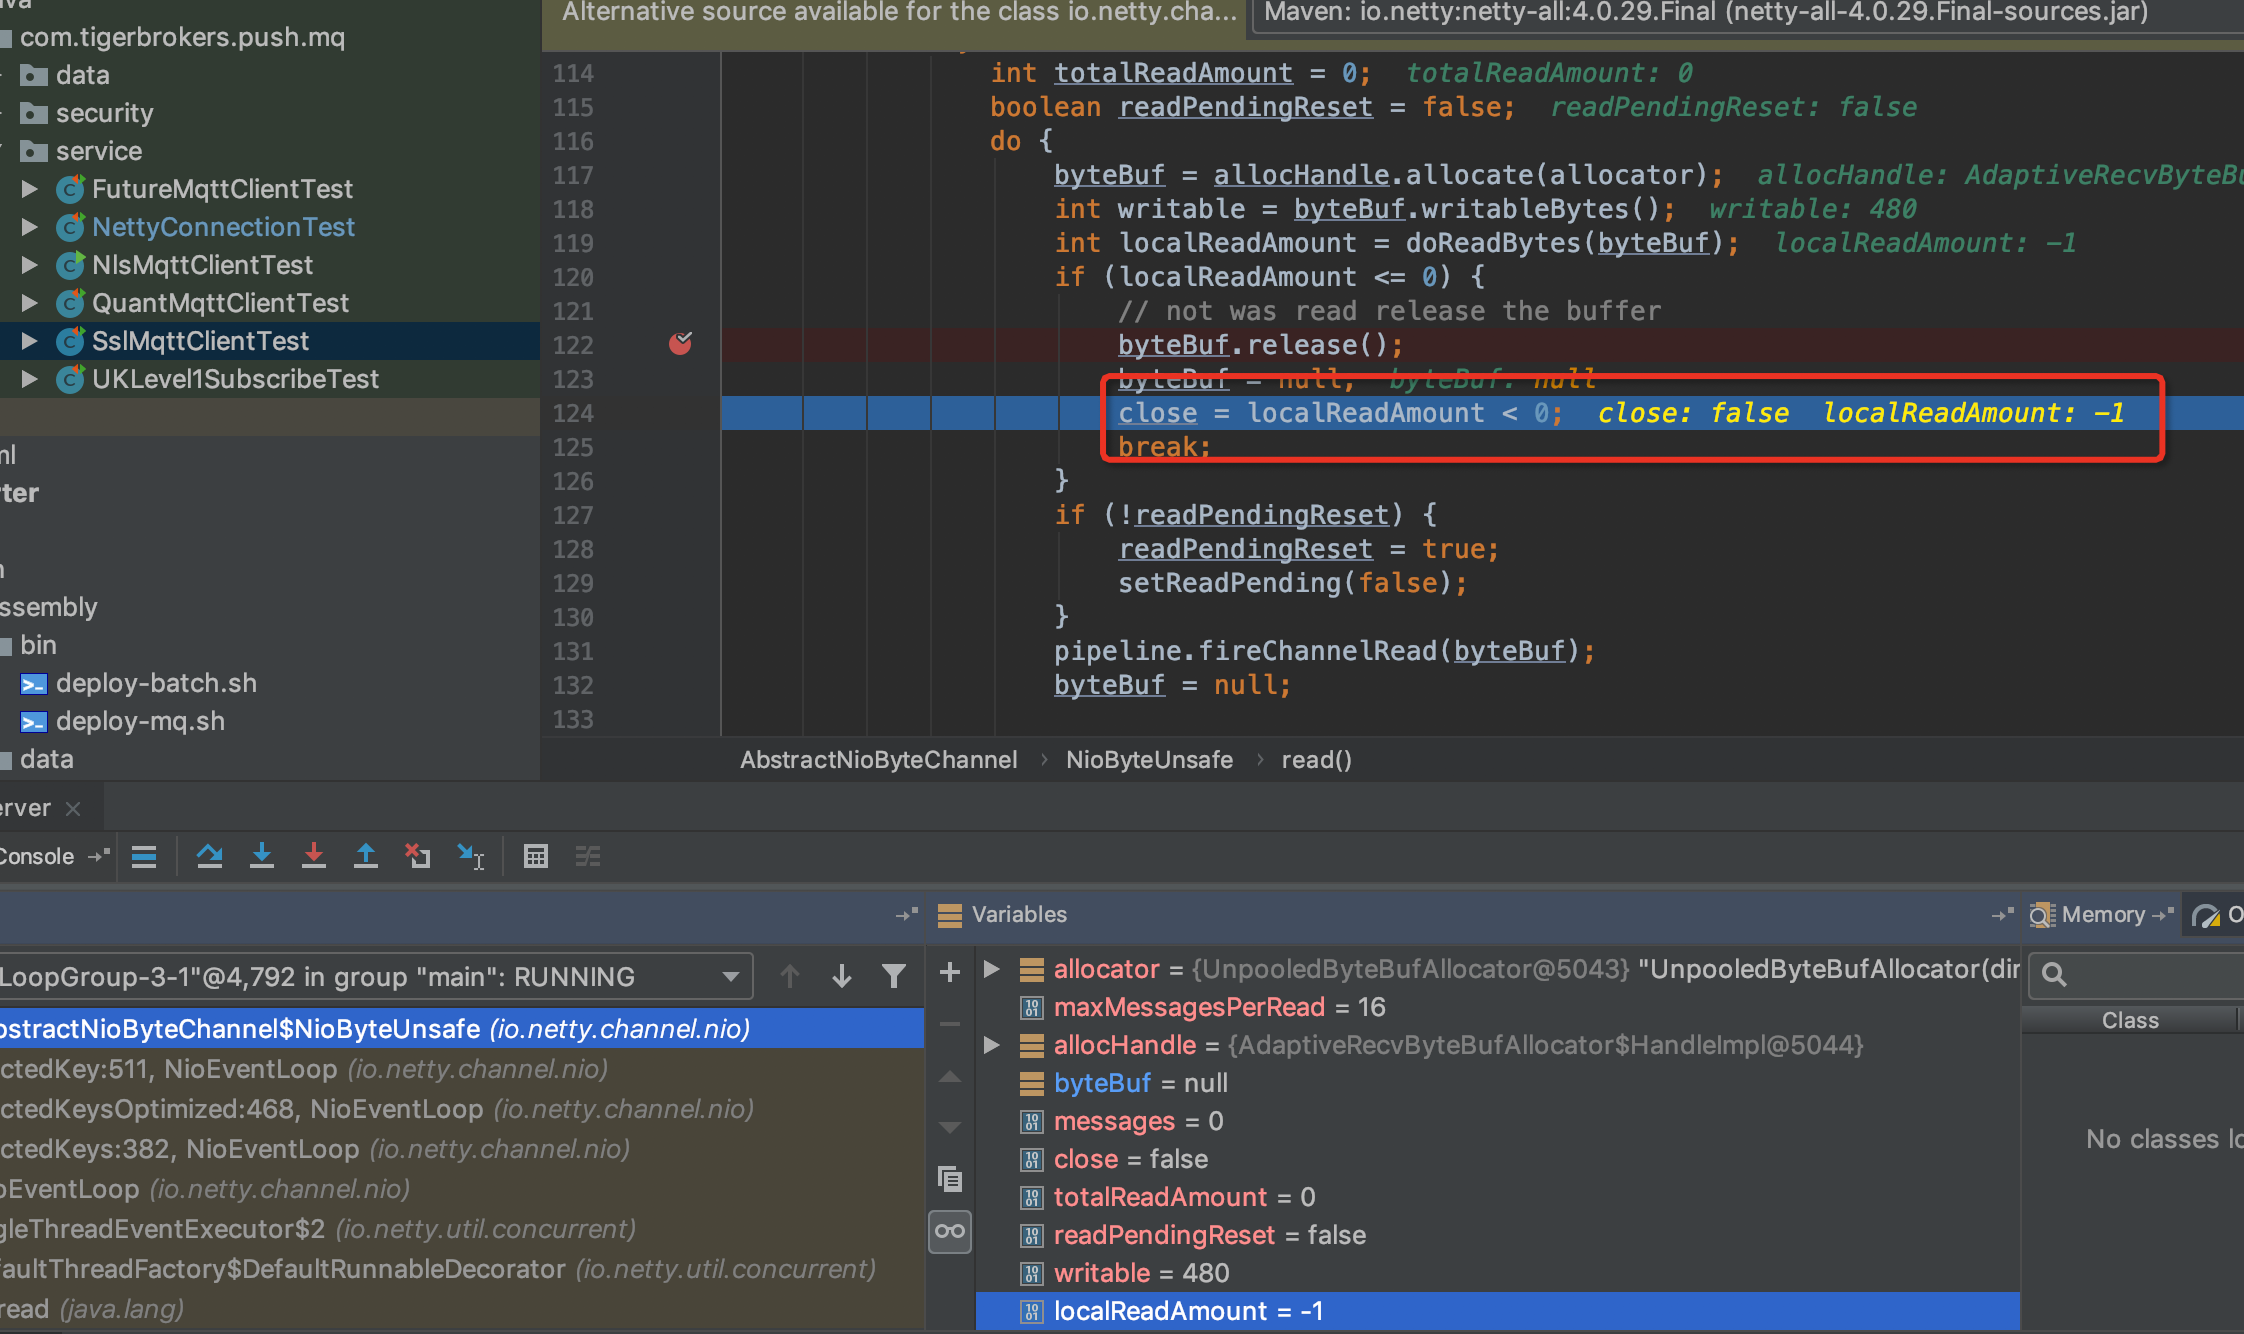This screenshot has width=2244, height=1334.
Task: Click the Step Over debugger icon
Action: point(209,856)
